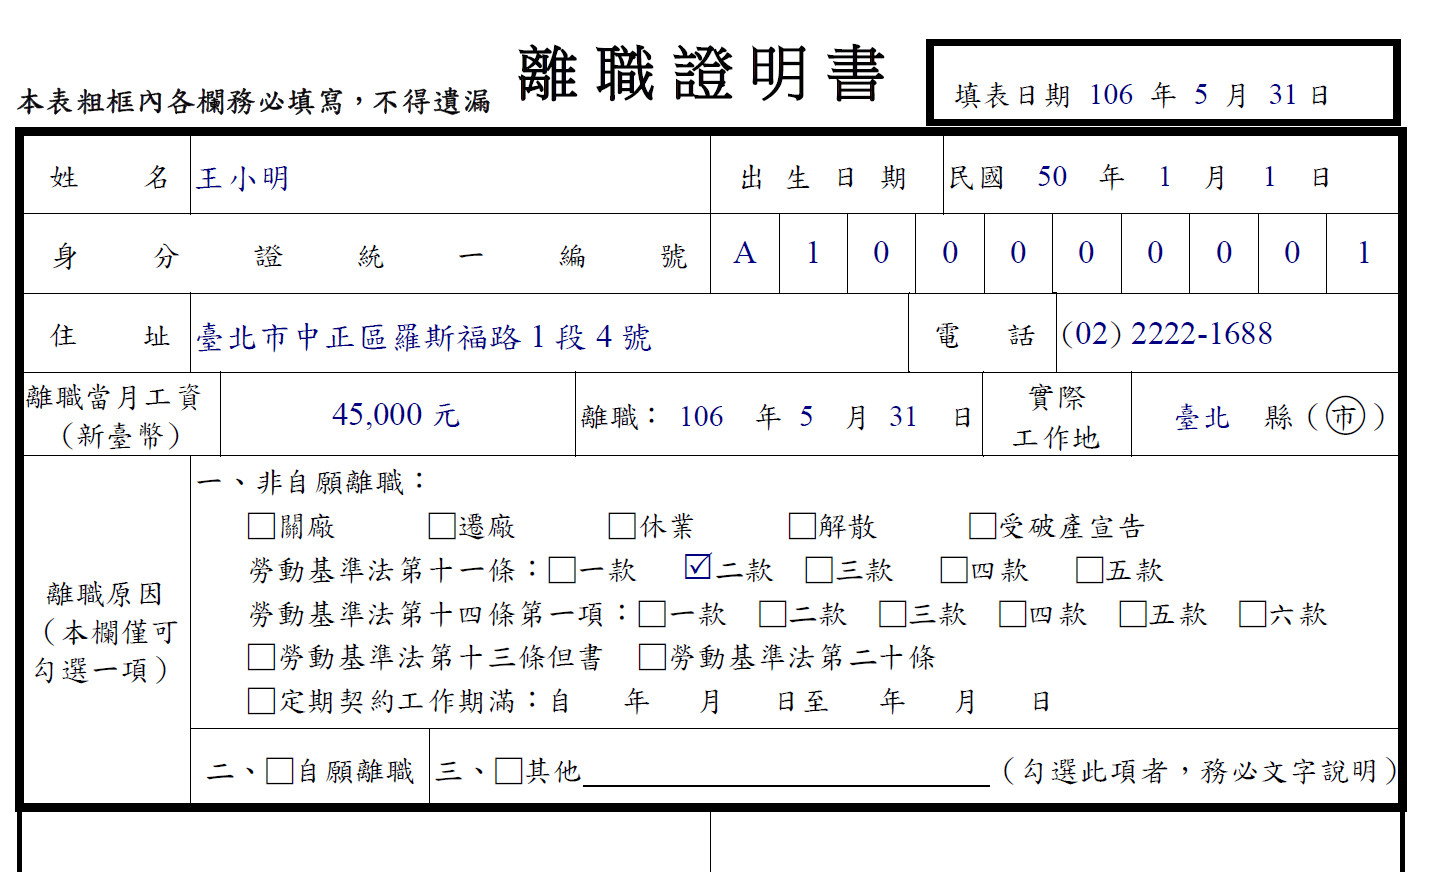1443x872 pixels.
Task: Tick 四款 checkbox in the 第十一條 row
Action: (954, 570)
